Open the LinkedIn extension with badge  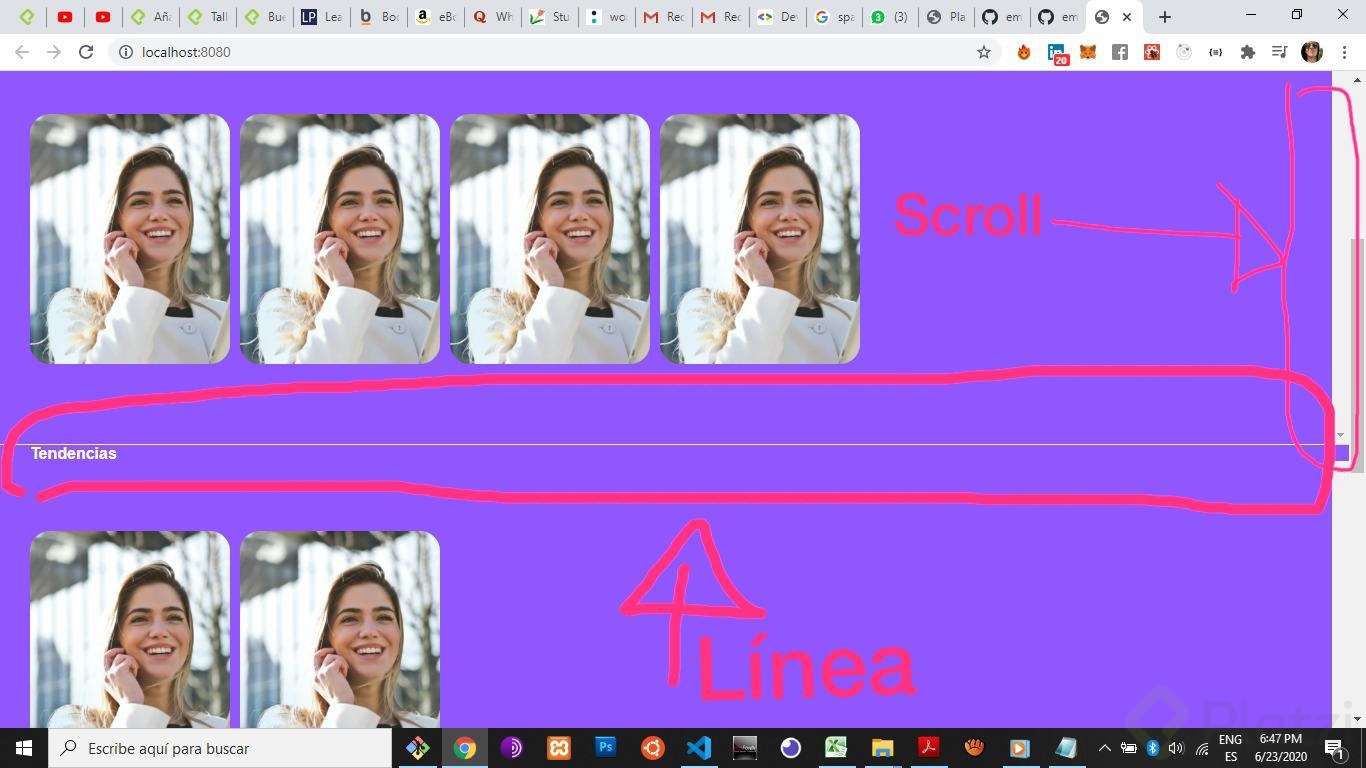pyautogui.click(x=1057, y=53)
